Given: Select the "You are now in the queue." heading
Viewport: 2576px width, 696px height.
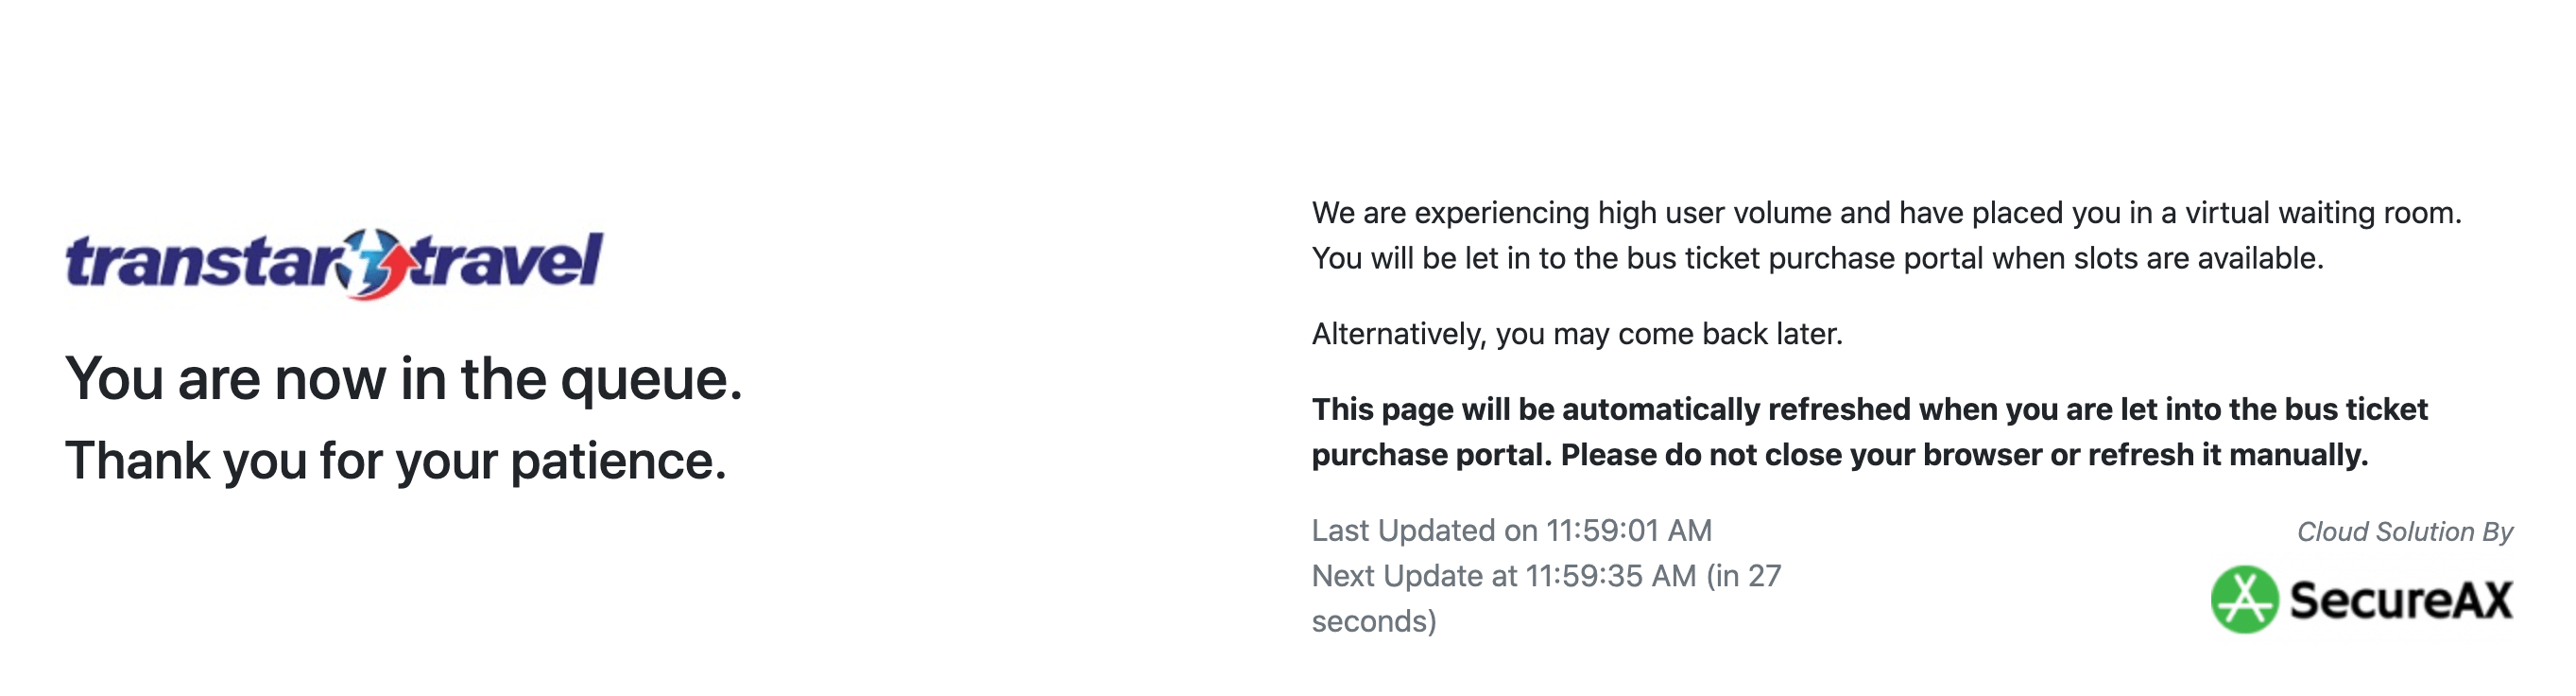Looking at the screenshot, I should coord(404,380).
